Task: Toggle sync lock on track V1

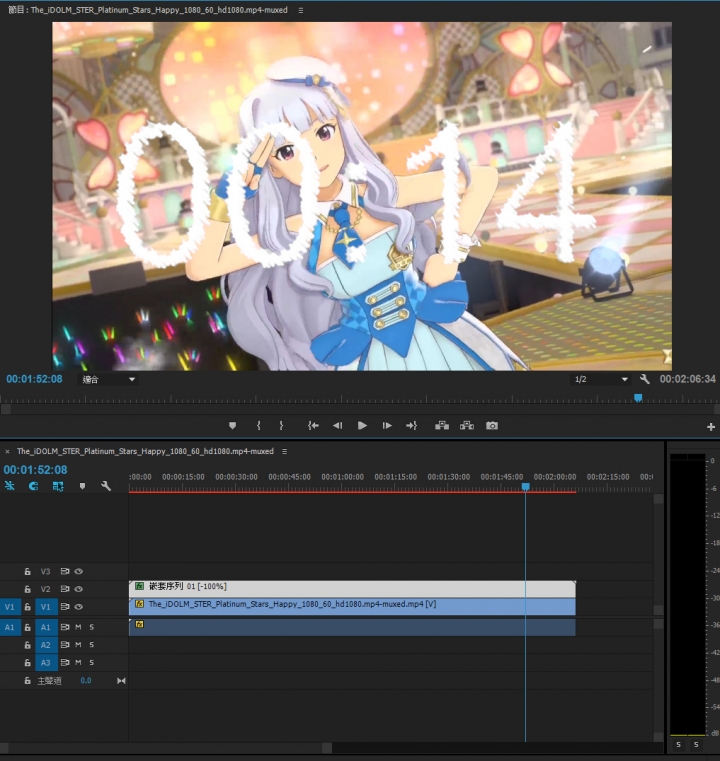Action: (x=65, y=607)
